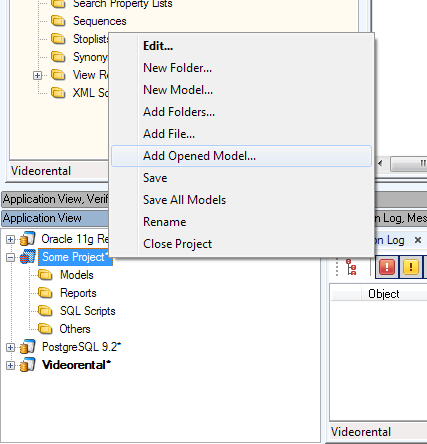Click the Models folder icon

45,275
